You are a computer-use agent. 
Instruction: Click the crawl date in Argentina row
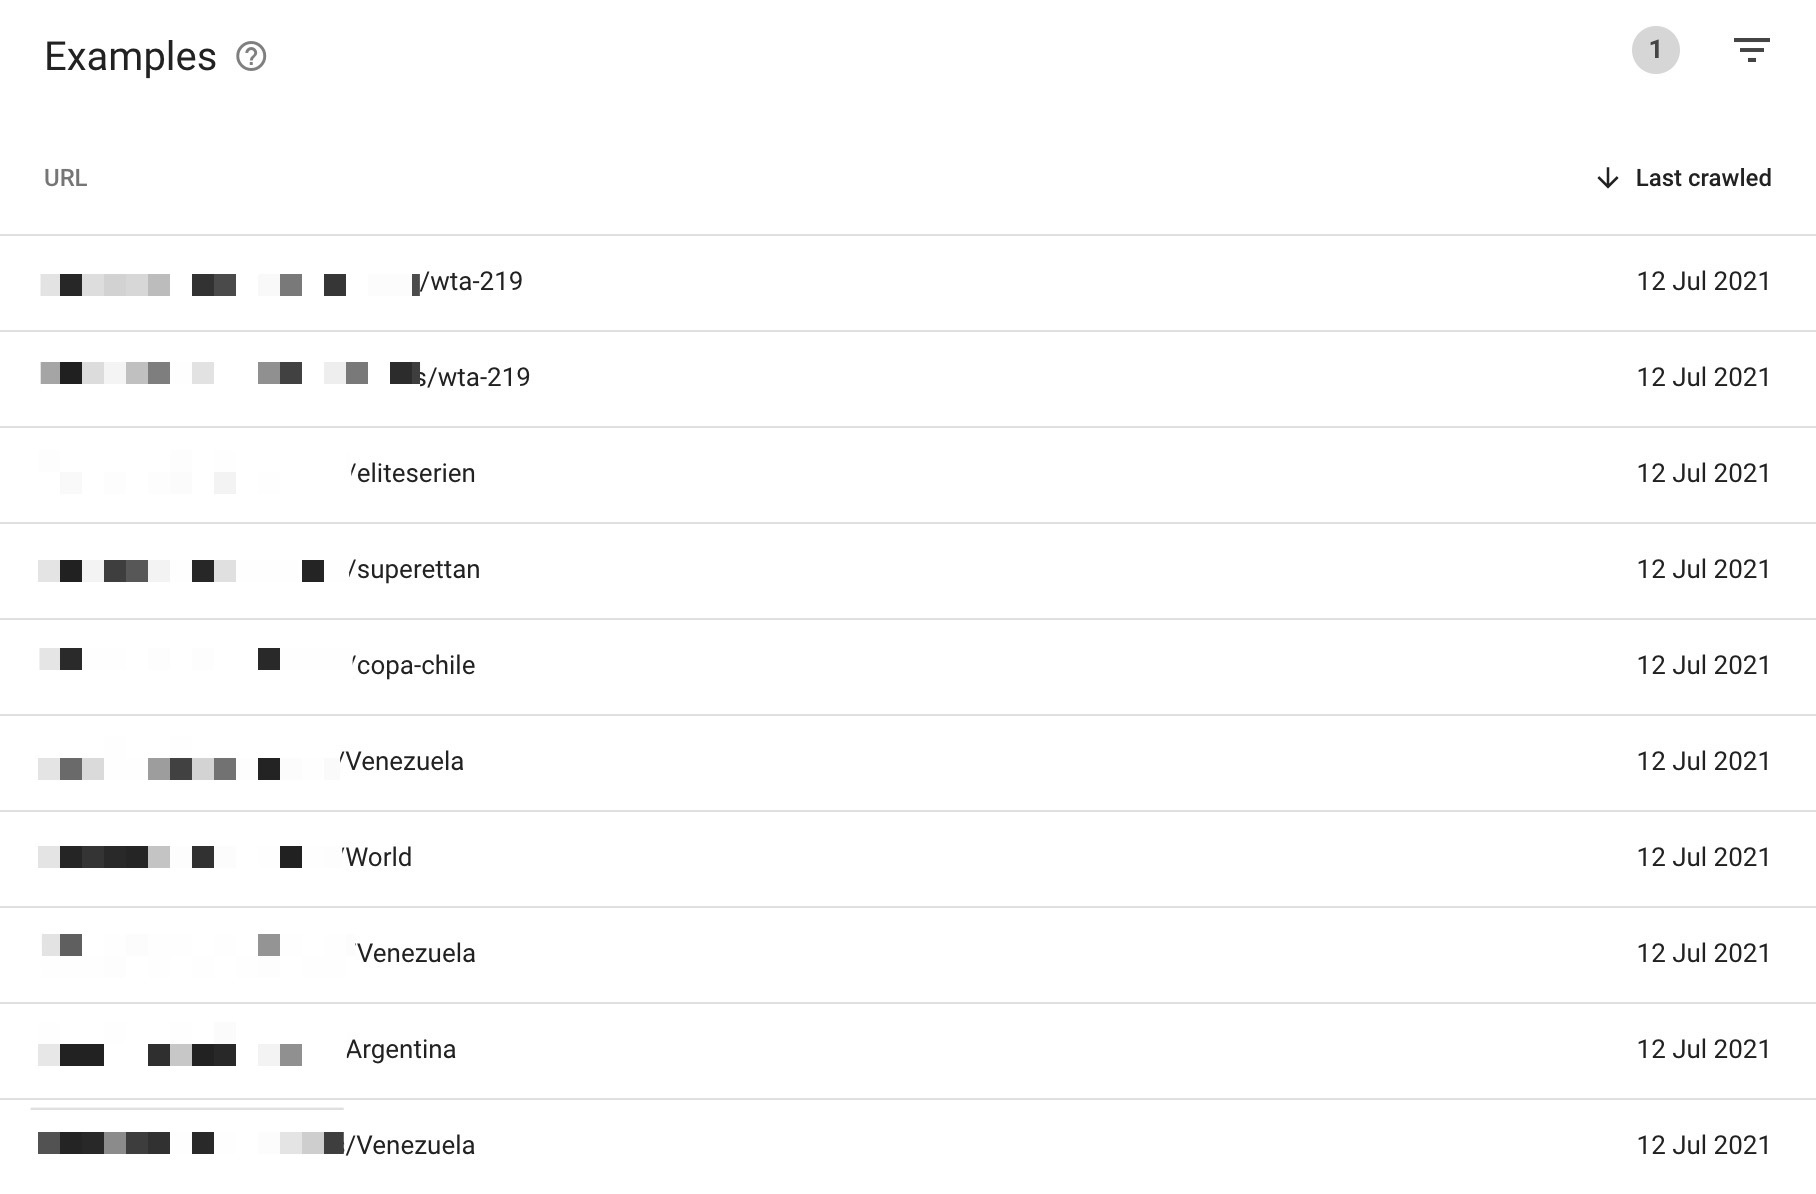1702,1050
